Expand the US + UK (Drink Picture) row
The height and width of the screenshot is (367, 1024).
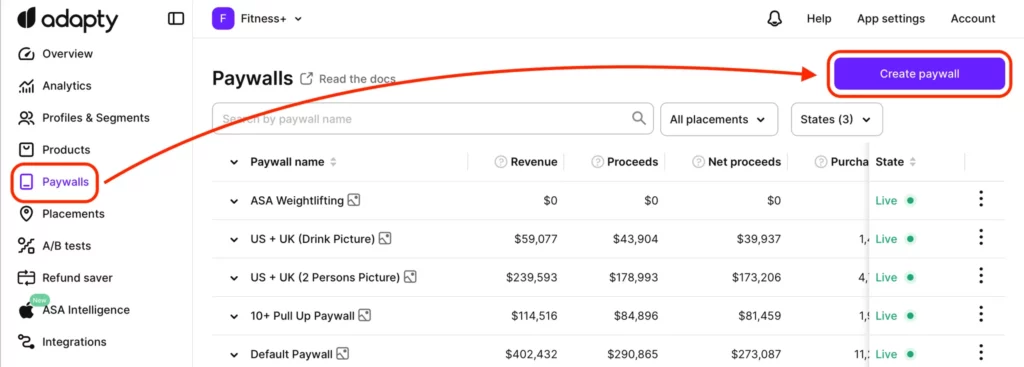(234, 240)
